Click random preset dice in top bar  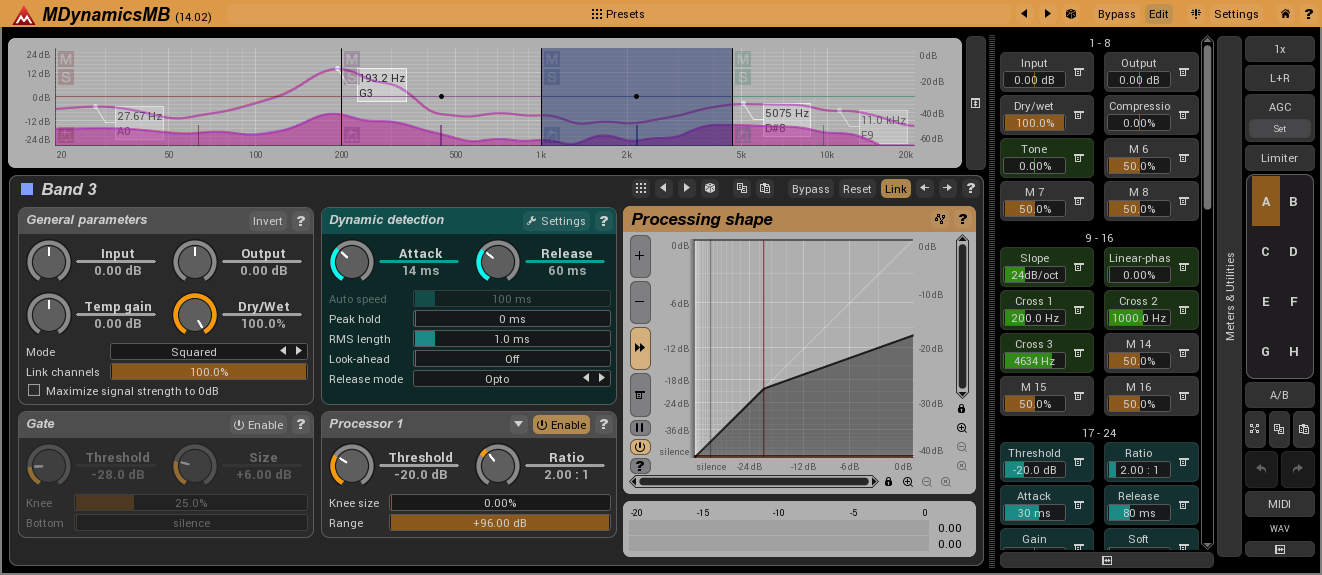1070,14
